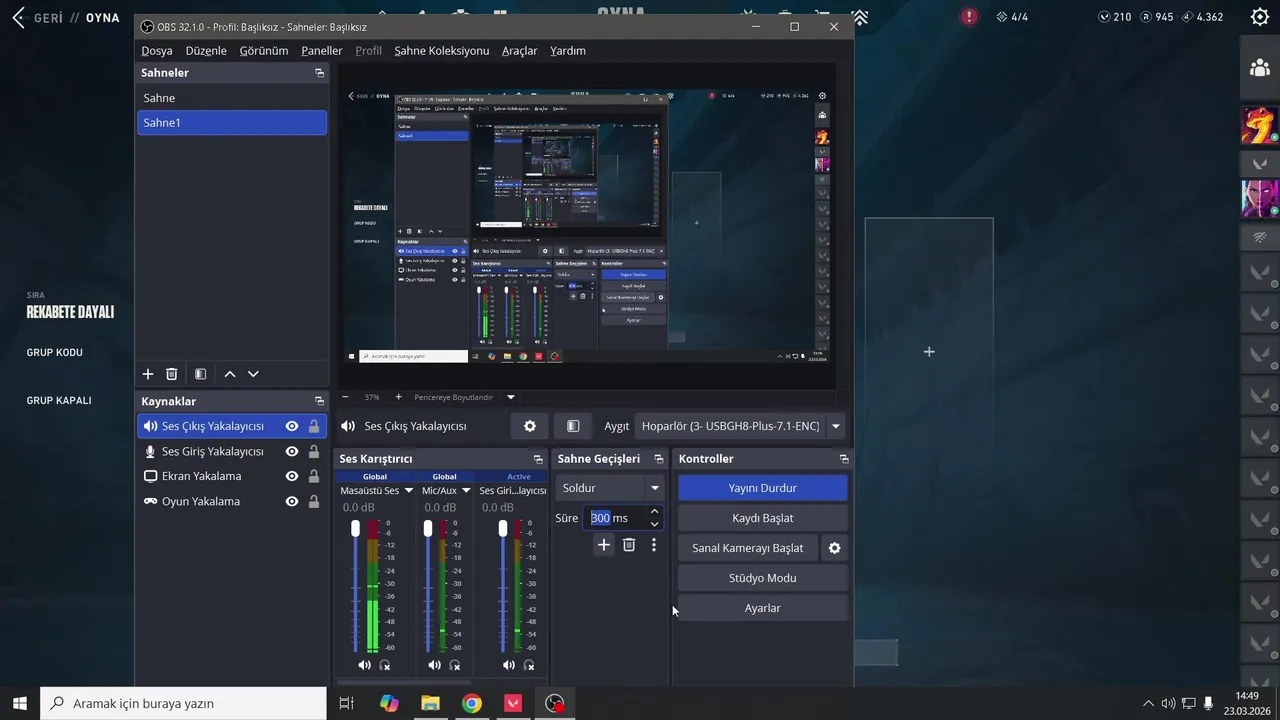Screen dimensions: 1280x720
Task: Open Ayarlar settings button
Action: click(762, 608)
